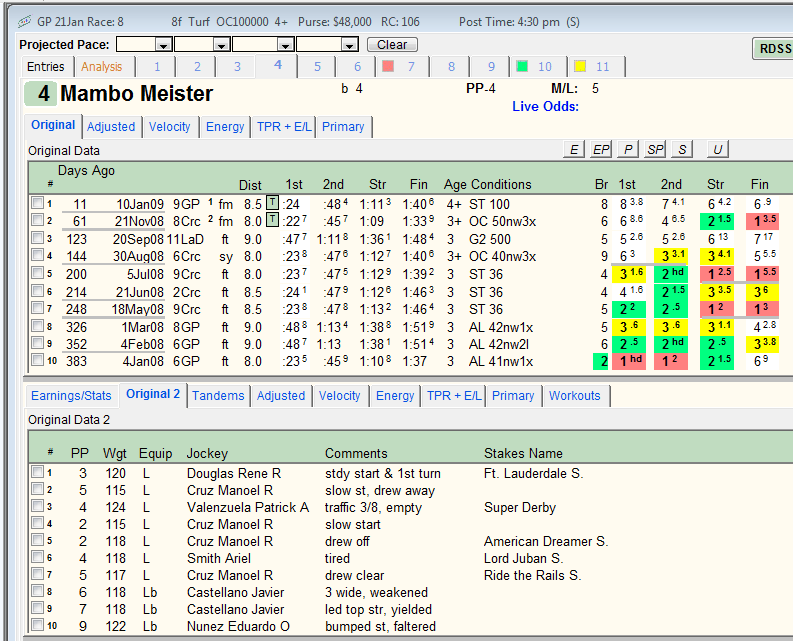Click the Comments column header
This screenshot has width=793, height=641.
pos(356,453)
